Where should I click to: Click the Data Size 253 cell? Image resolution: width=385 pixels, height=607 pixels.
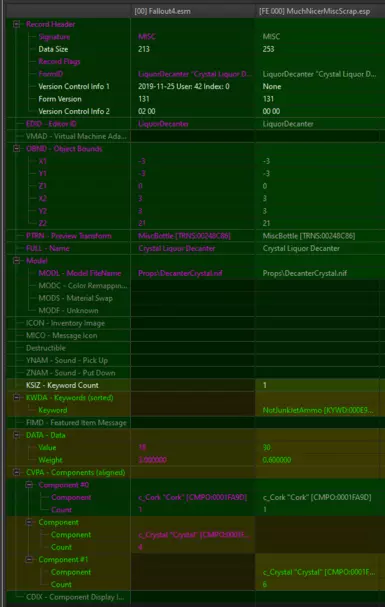318,49
